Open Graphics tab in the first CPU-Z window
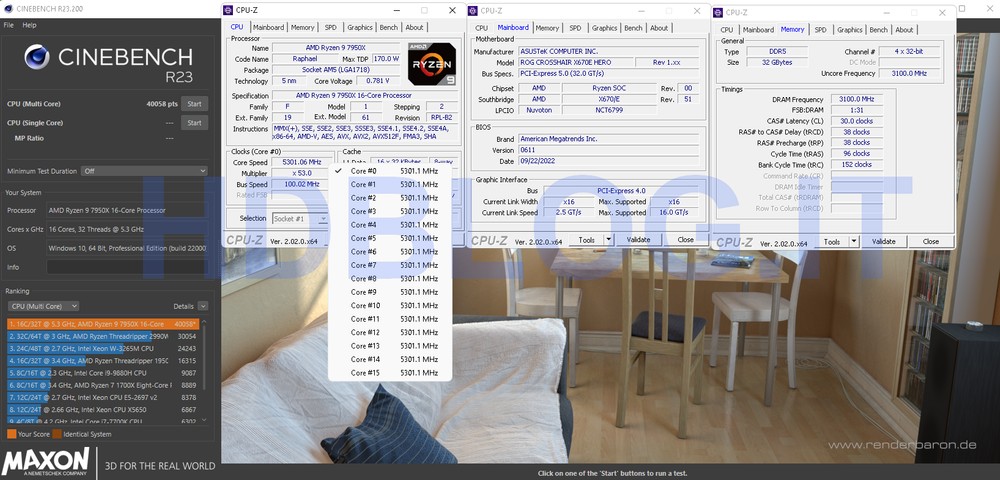Image resolution: width=1000 pixels, height=480 pixels. pyautogui.click(x=360, y=27)
